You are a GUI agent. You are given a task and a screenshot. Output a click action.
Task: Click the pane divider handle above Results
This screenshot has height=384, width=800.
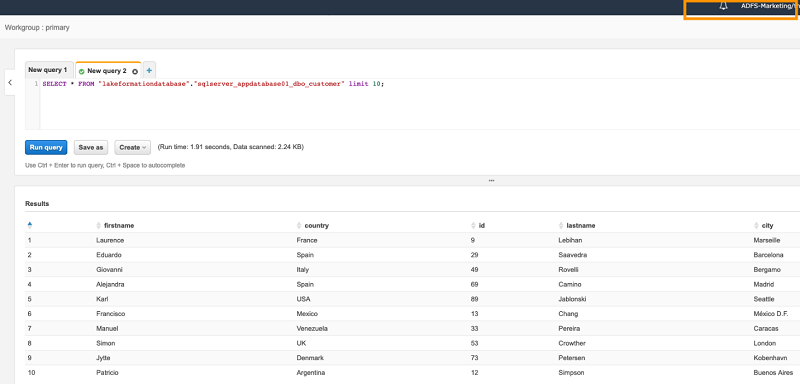pos(491,181)
